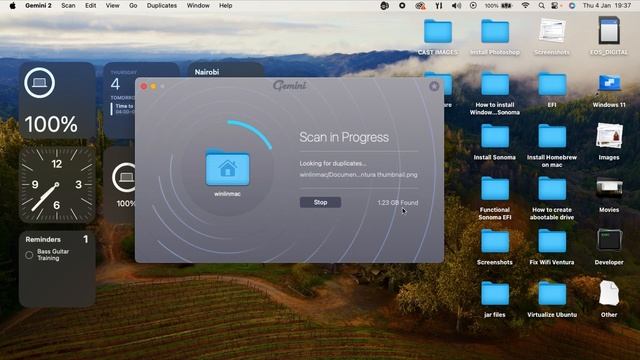This screenshot has width=640, height=360.
Task: Click the round badge icon in Gemini's top-right corner
Action: pos(434,86)
